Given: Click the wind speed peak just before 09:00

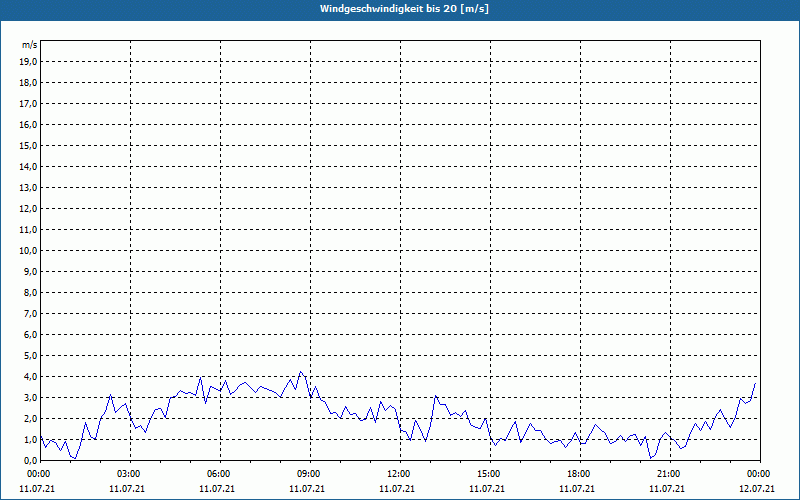Looking at the screenshot, I should [299, 373].
